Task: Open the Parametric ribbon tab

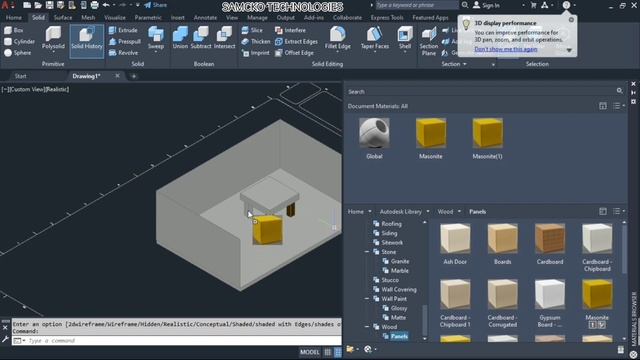Action: [x=148, y=18]
